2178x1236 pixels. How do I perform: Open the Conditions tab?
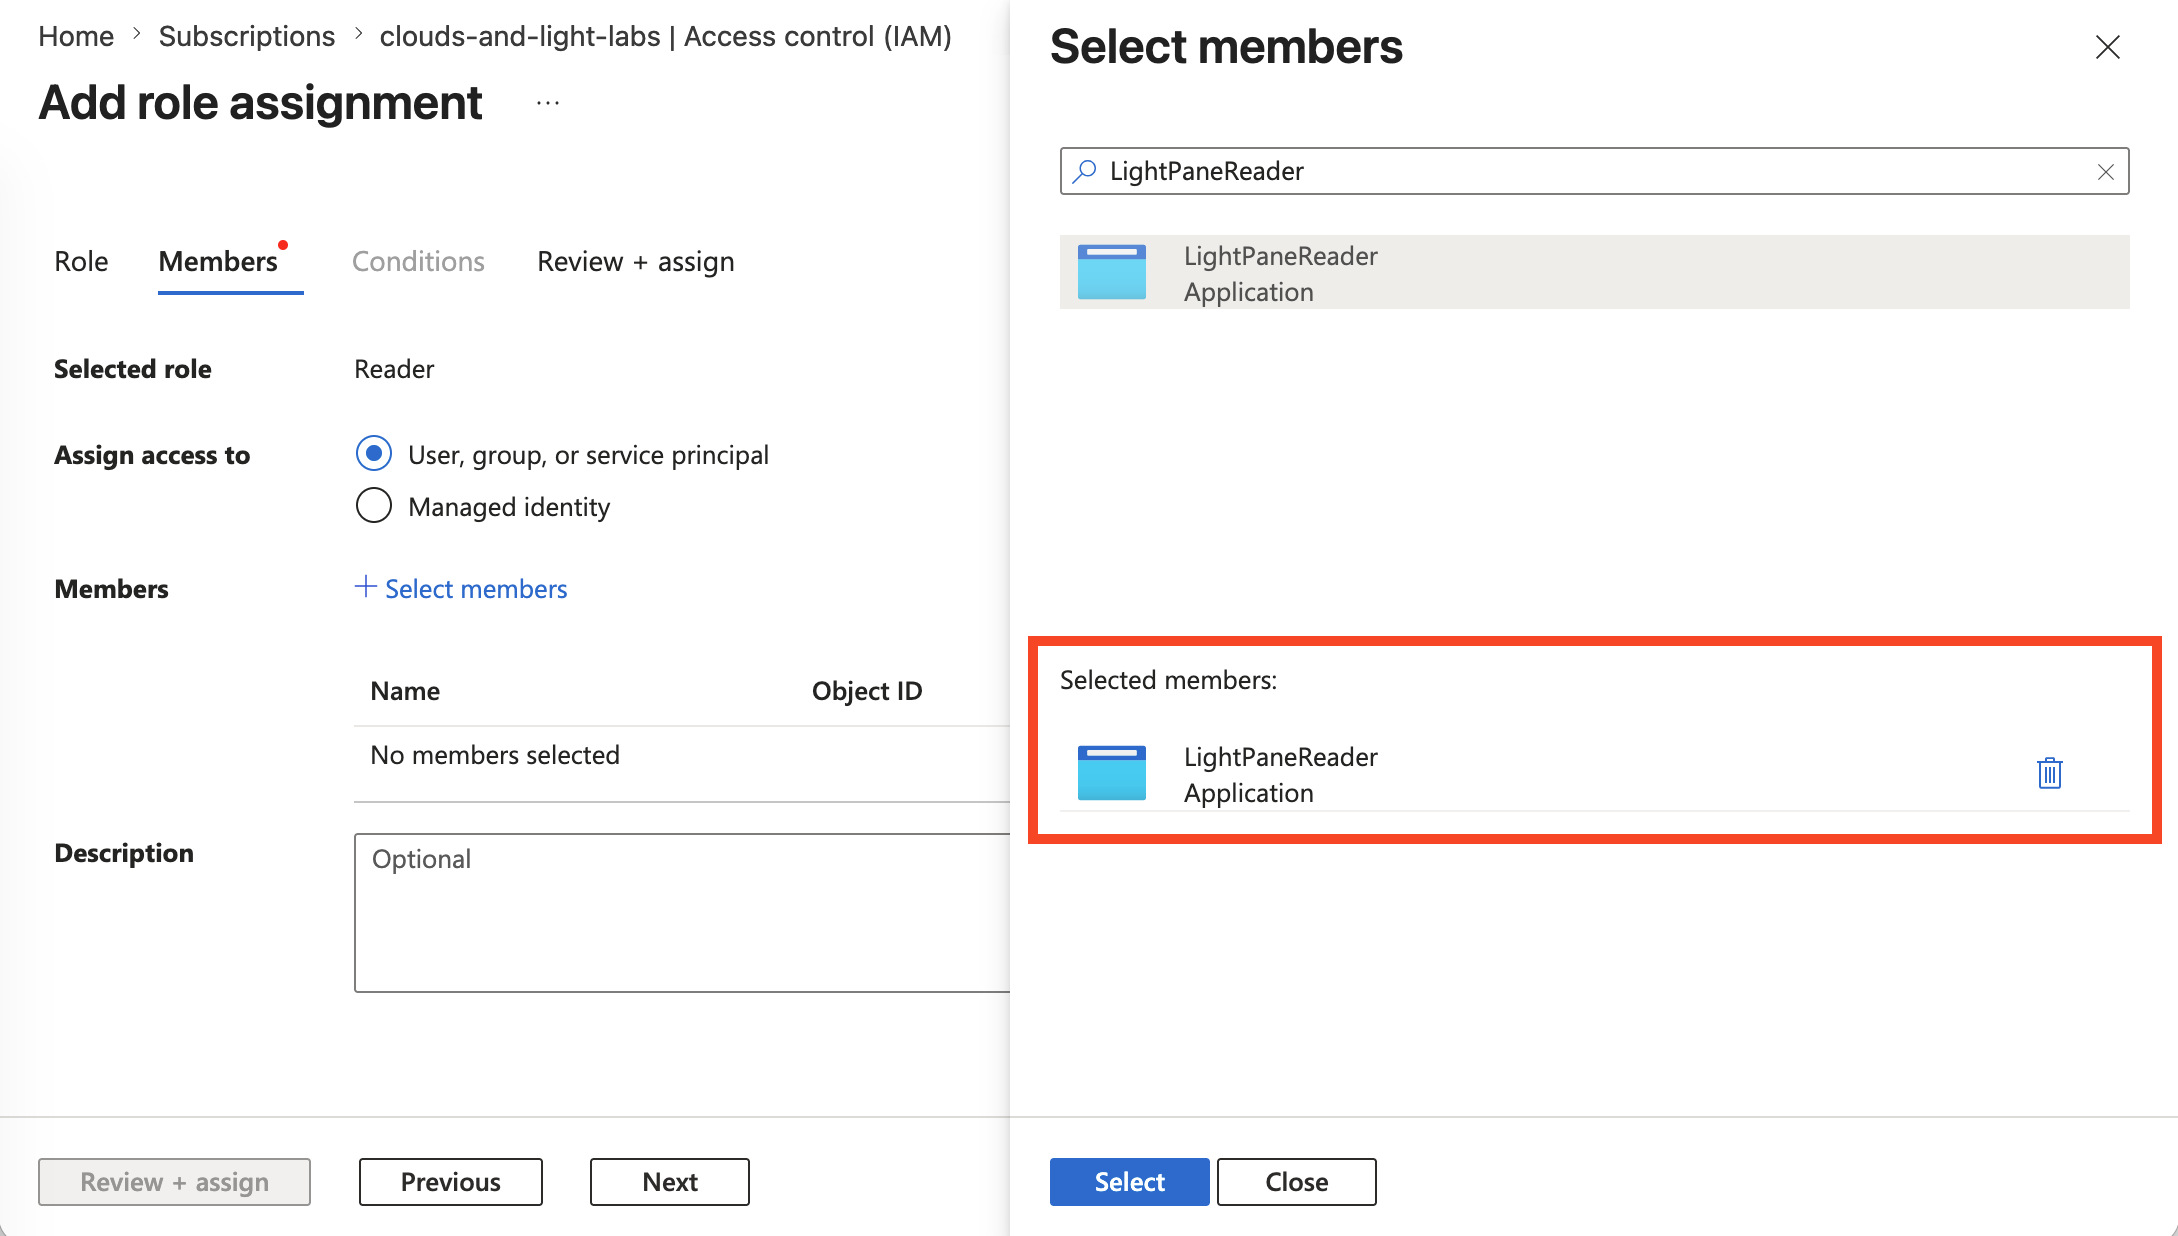(418, 261)
